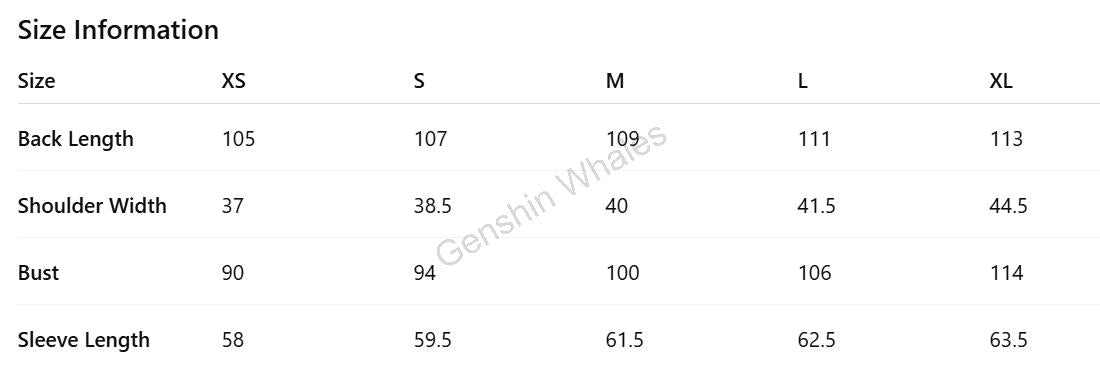Select the L size column header
Image resolution: width=1100 pixels, height=388 pixels.
803,81
